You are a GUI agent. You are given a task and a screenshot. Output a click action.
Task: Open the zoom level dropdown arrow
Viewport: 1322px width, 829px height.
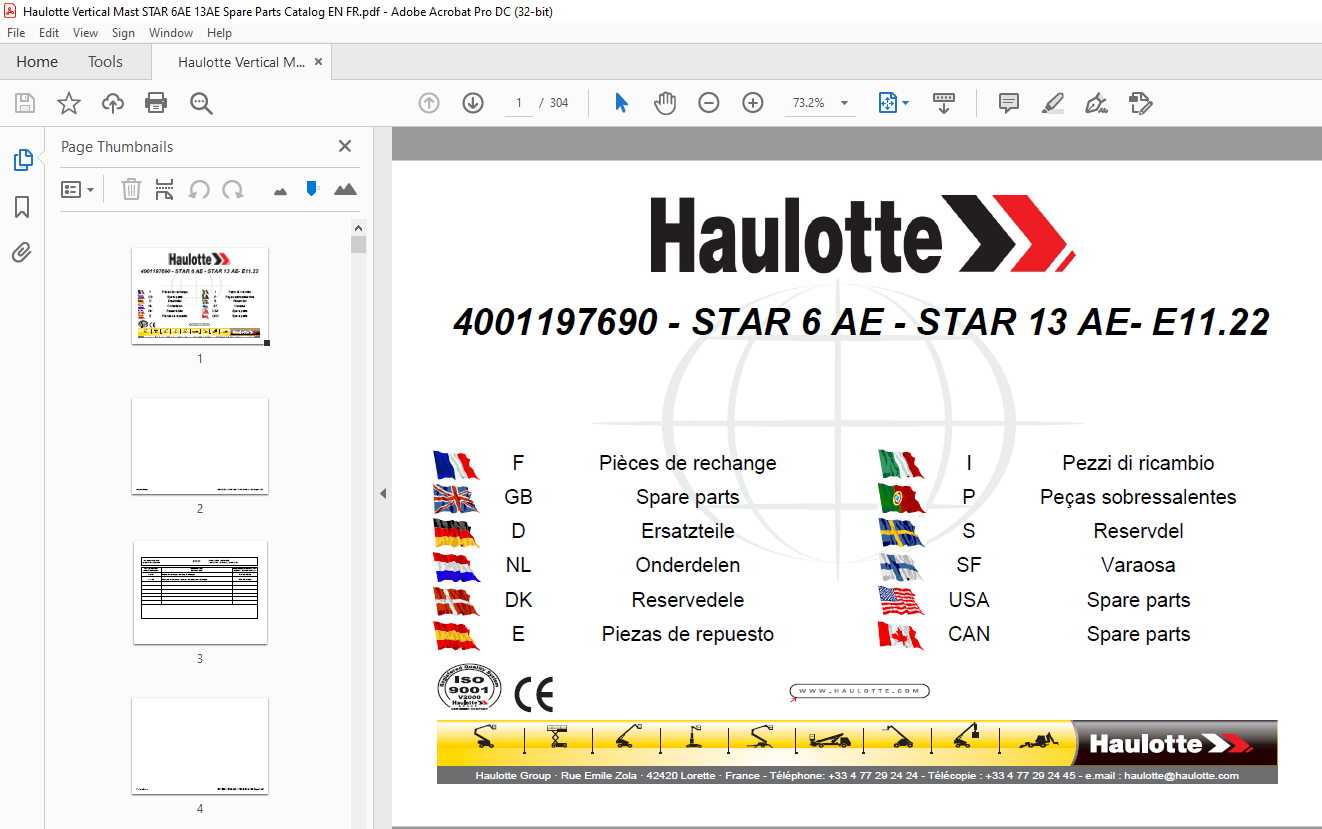pos(845,103)
